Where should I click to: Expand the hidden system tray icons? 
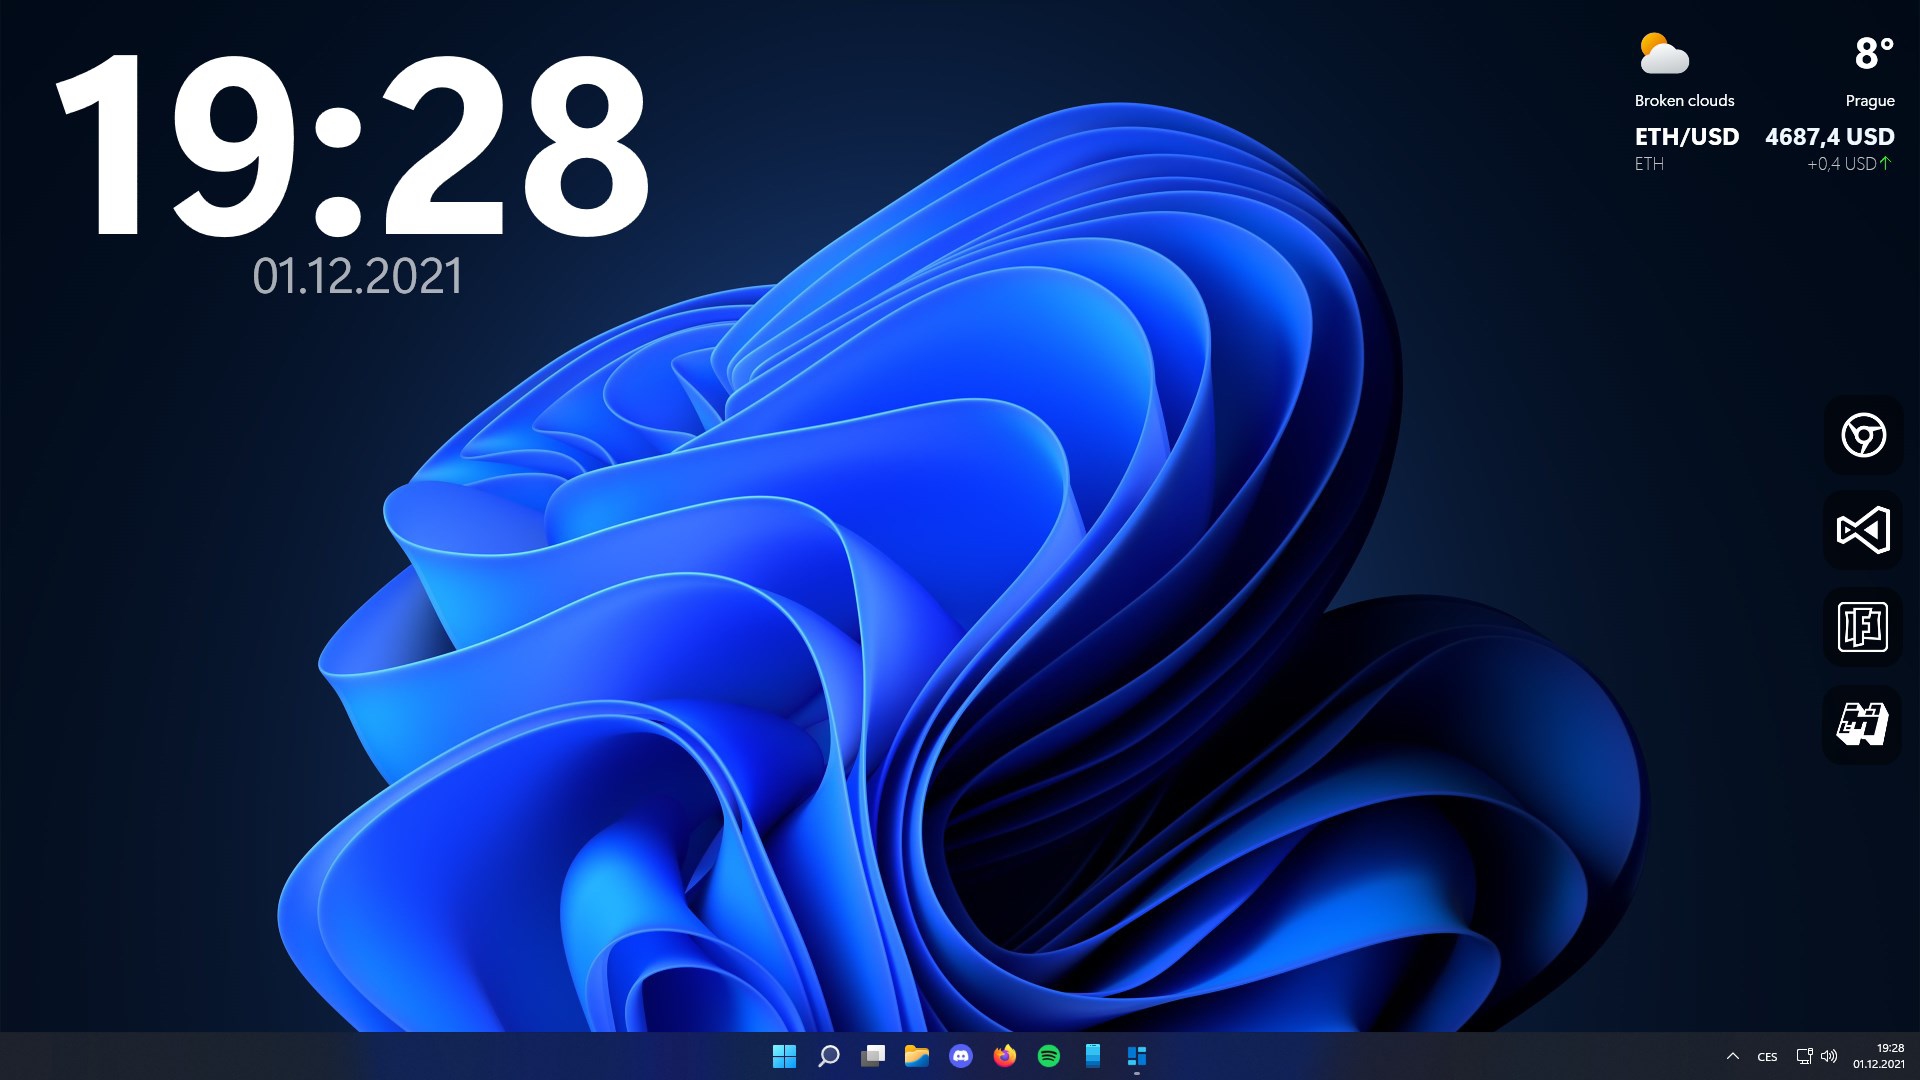(x=1733, y=1055)
